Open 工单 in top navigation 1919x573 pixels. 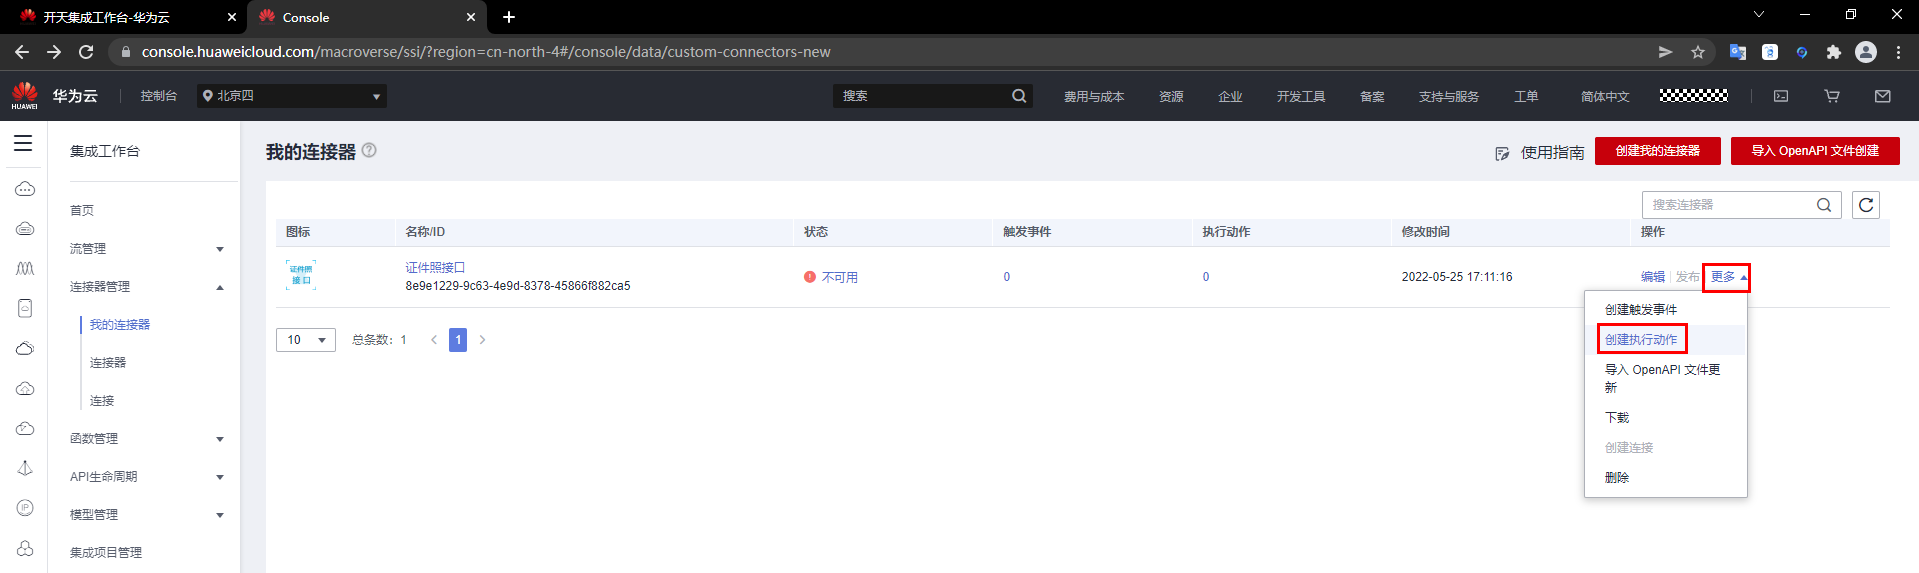pyautogui.click(x=1526, y=97)
